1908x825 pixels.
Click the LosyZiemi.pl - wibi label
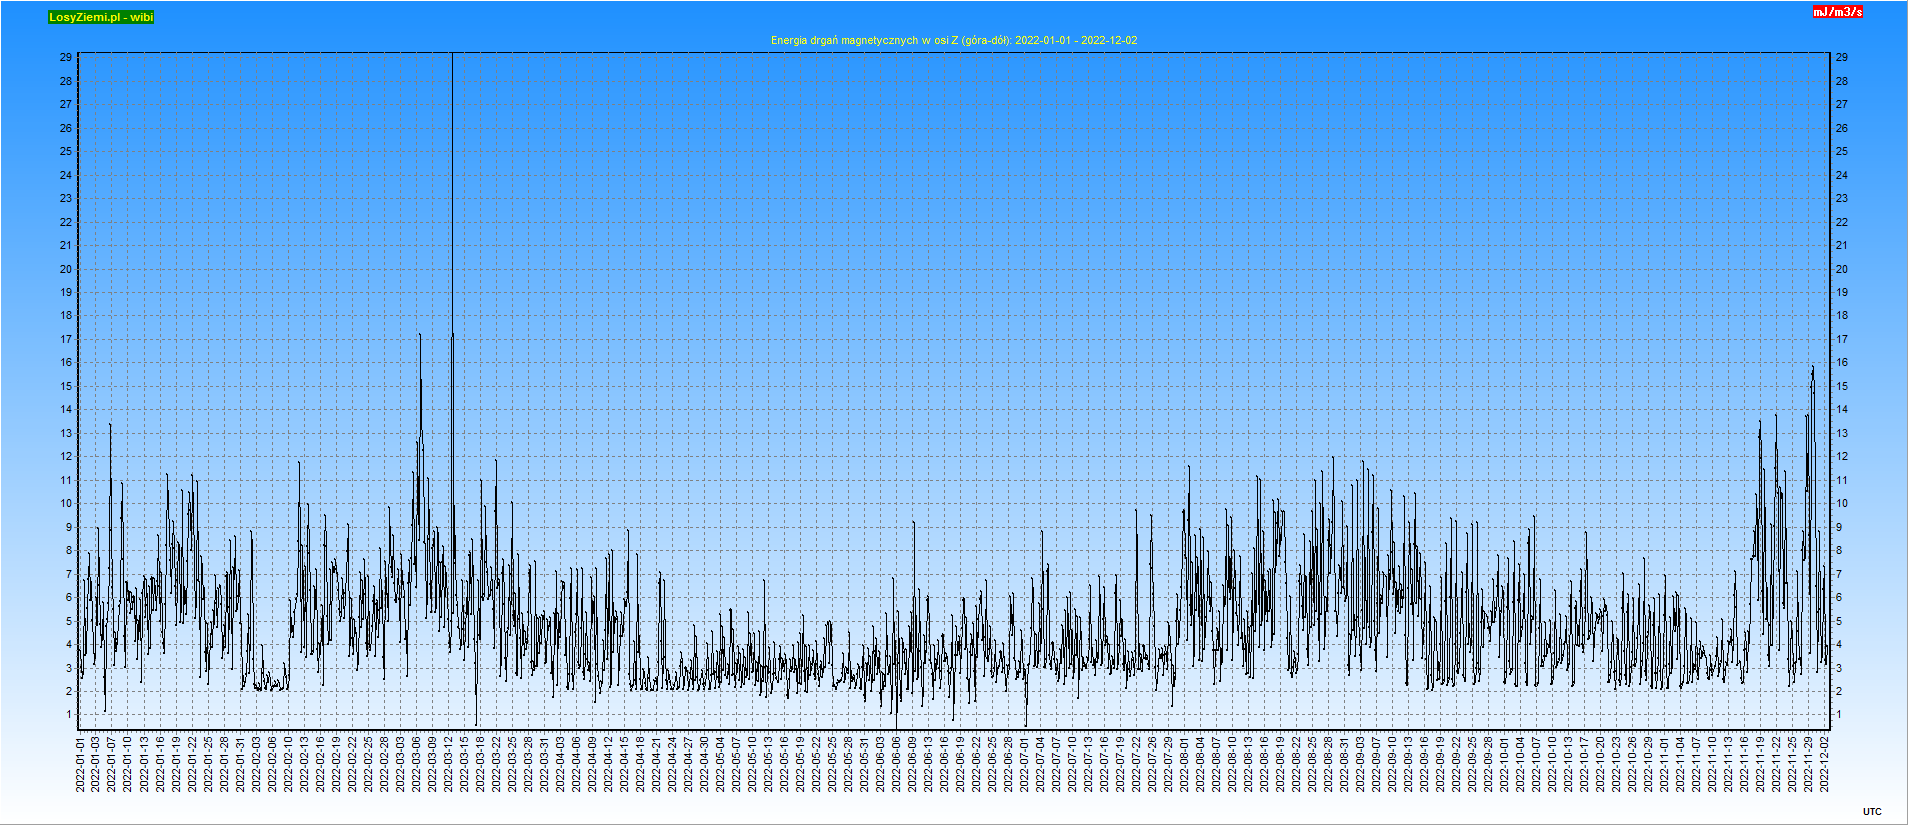tap(101, 17)
